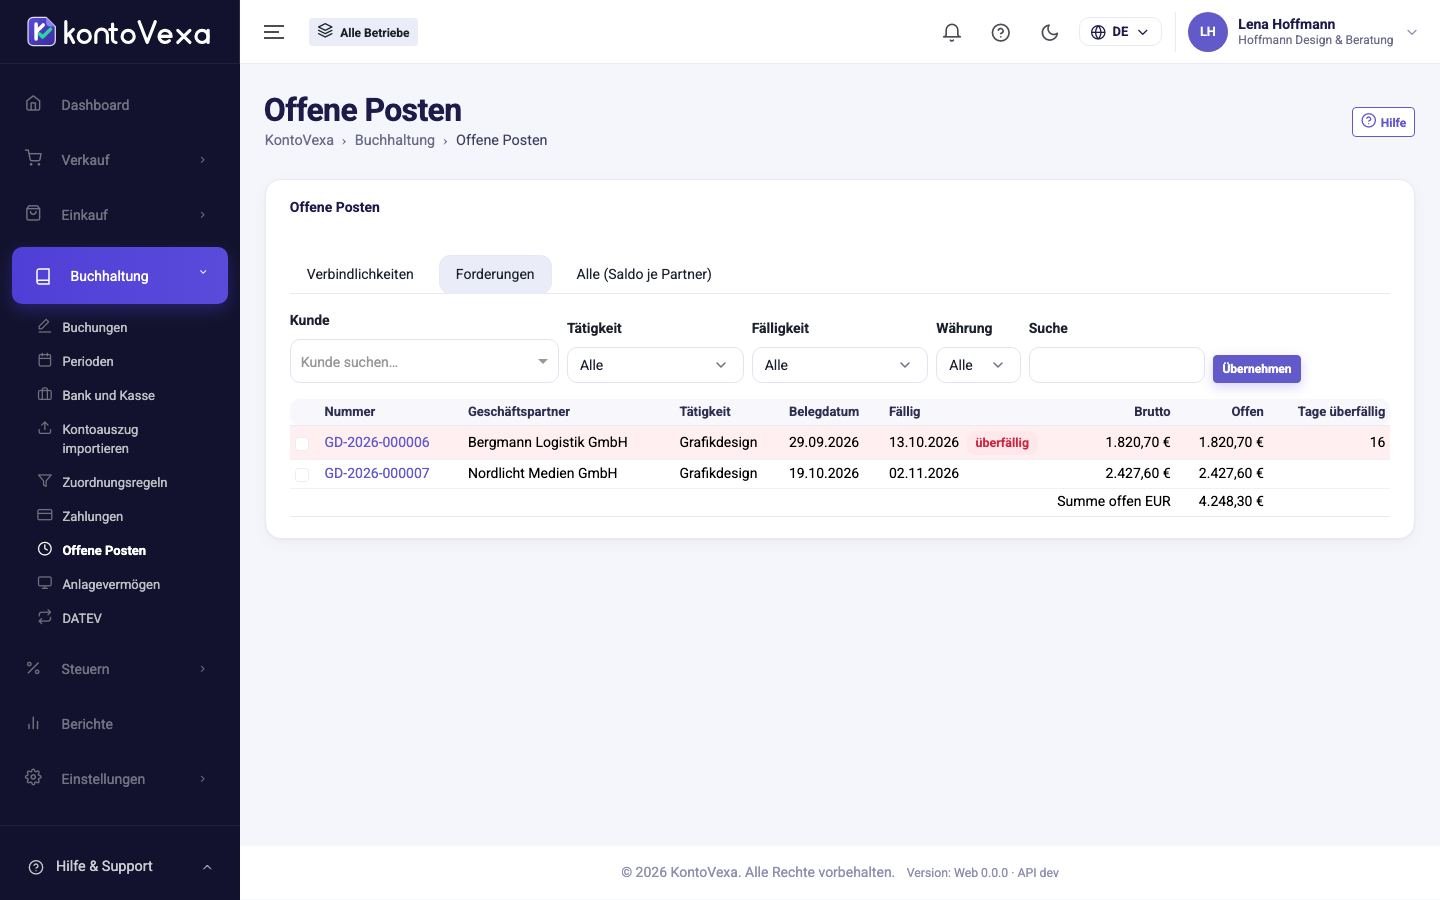
Task: Open the Tätigkeit filter dropdown
Action: click(x=655, y=365)
